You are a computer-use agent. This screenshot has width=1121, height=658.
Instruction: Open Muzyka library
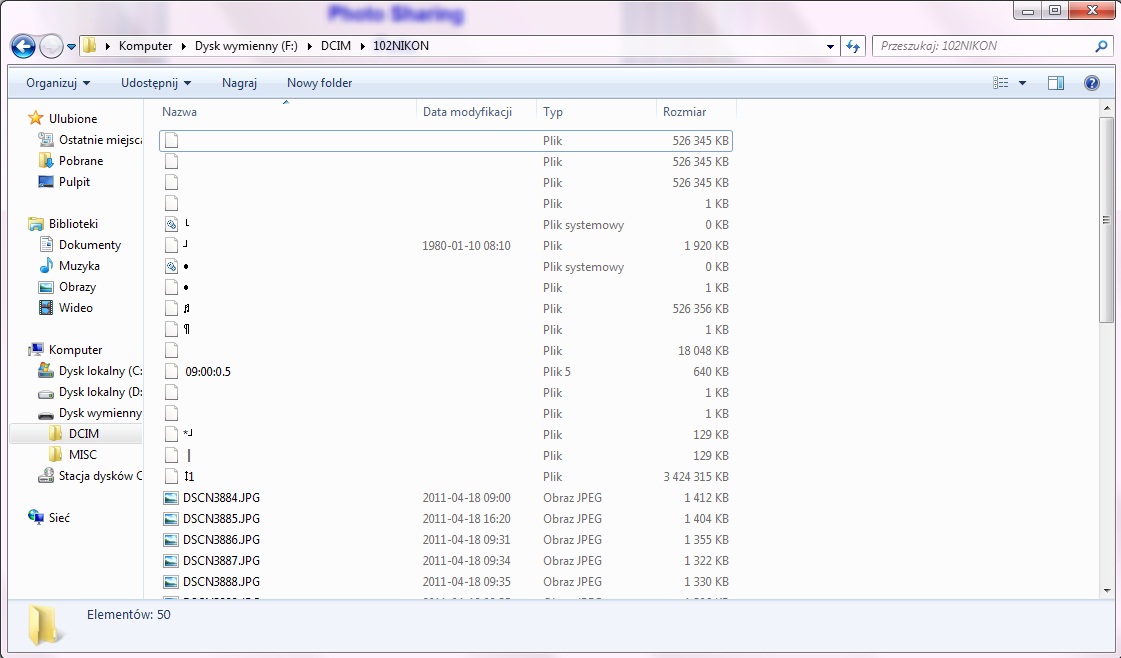[x=79, y=266]
